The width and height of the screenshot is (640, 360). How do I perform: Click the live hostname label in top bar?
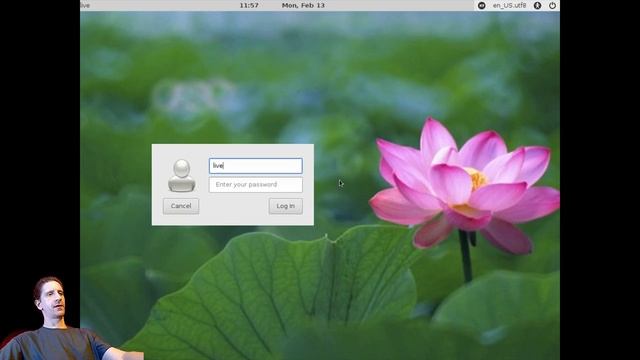point(85,5)
